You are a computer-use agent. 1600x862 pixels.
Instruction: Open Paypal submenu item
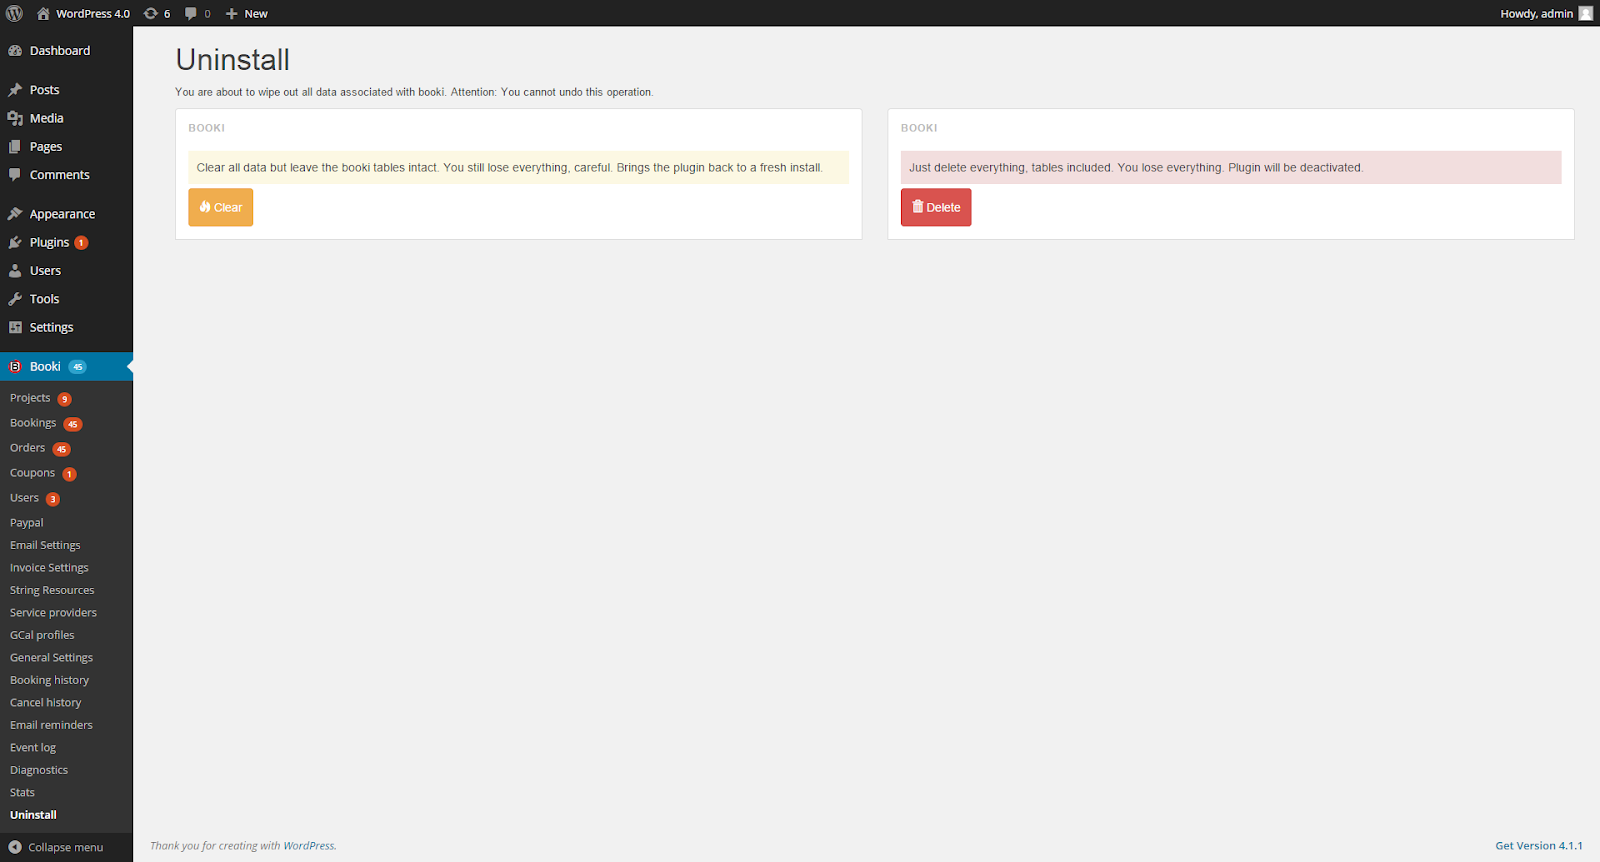(x=27, y=523)
